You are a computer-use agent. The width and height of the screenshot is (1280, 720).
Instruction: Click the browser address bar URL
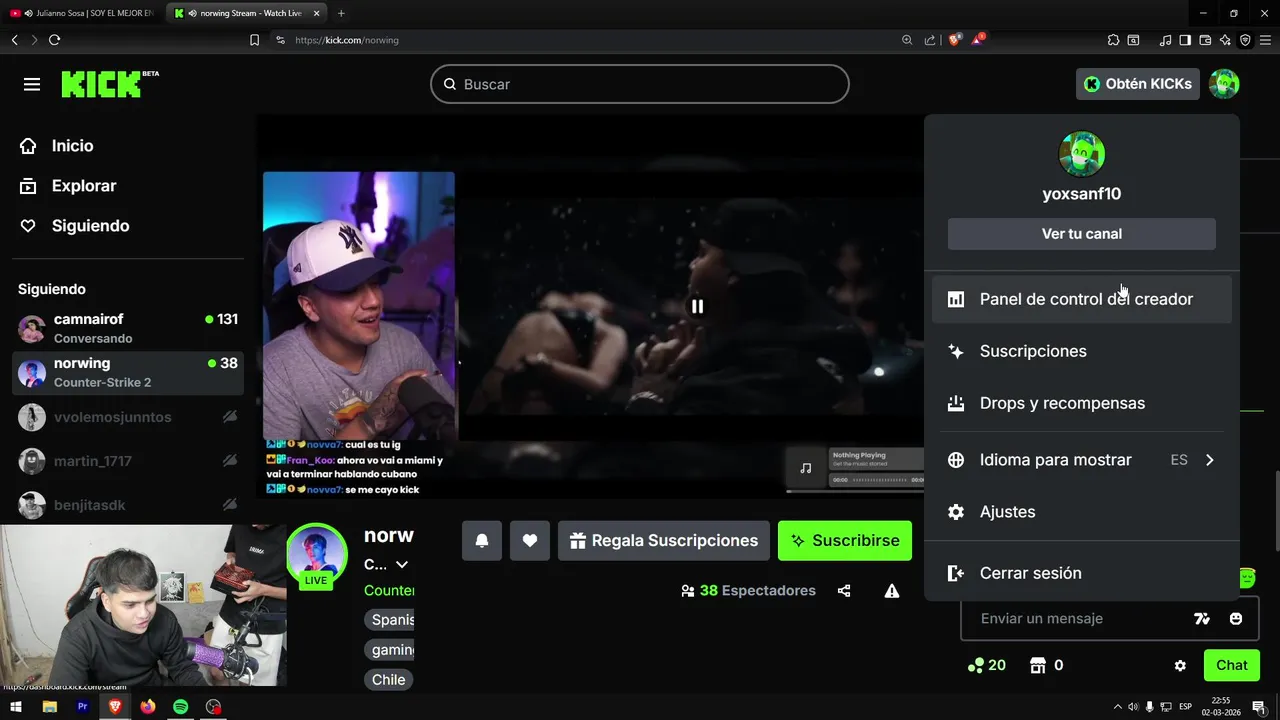[x=347, y=40]
